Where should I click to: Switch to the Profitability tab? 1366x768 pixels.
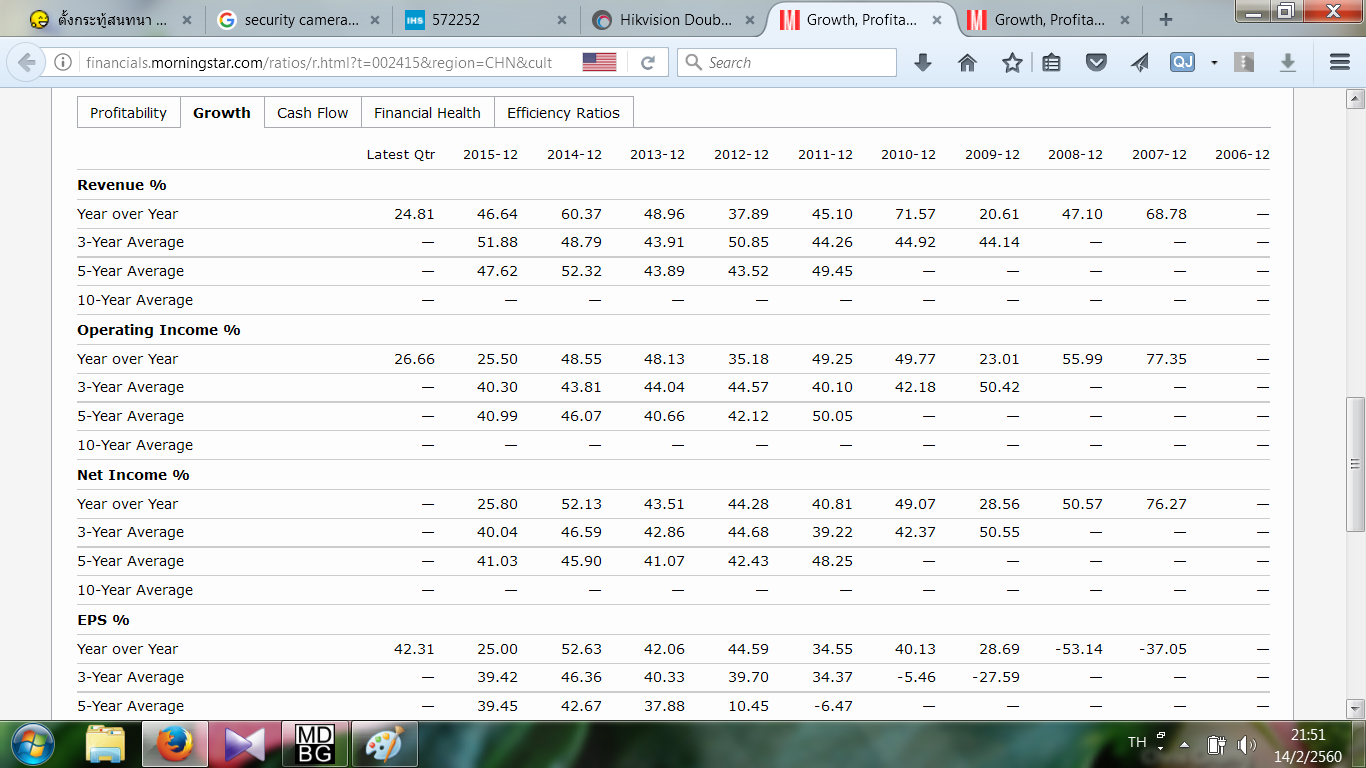(x=129, y=113)
